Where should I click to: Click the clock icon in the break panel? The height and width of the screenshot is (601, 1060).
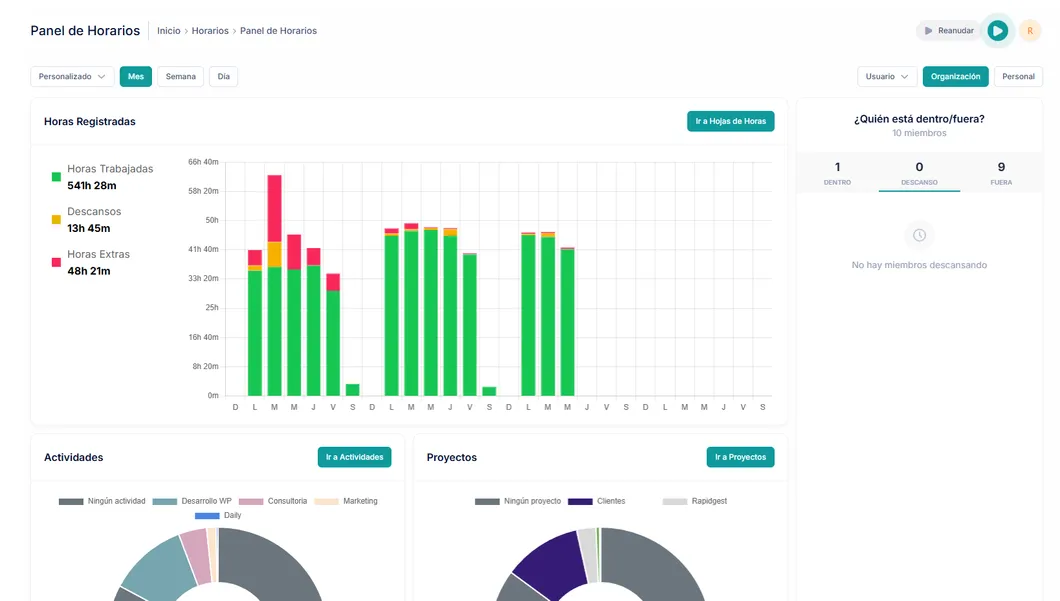point(919,235)
